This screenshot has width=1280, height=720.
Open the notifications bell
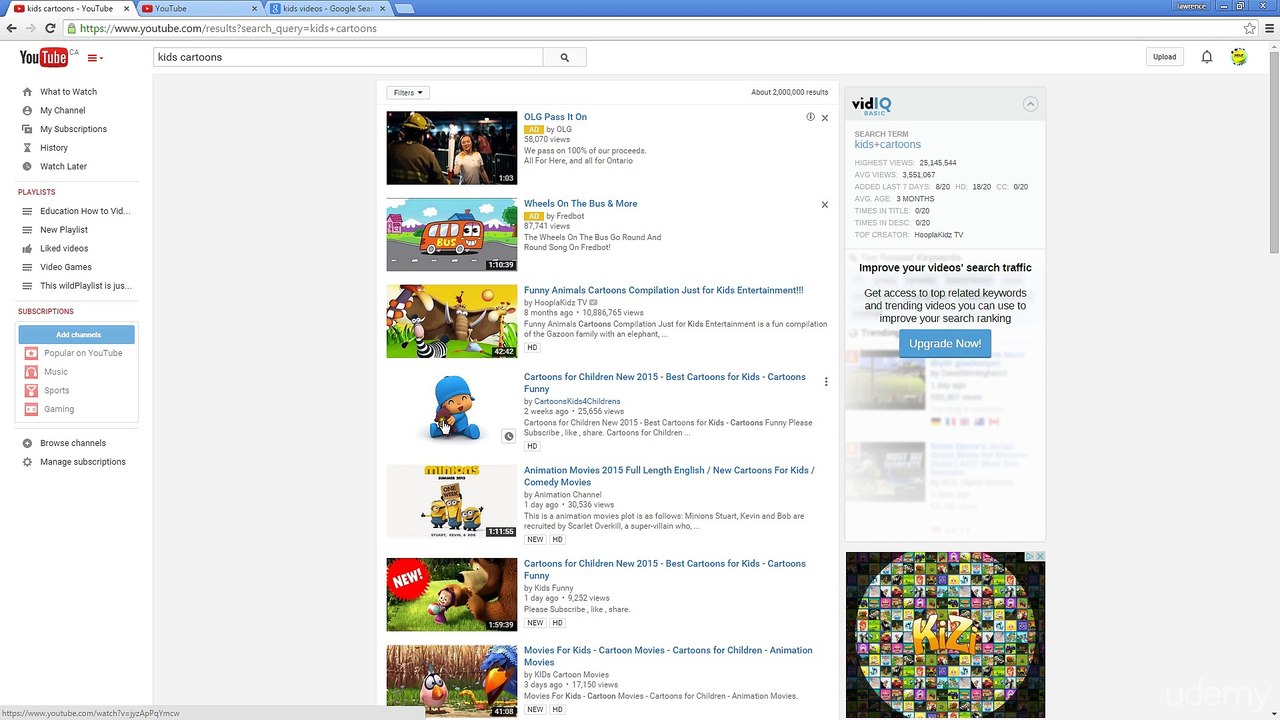tap(1207, 57)
